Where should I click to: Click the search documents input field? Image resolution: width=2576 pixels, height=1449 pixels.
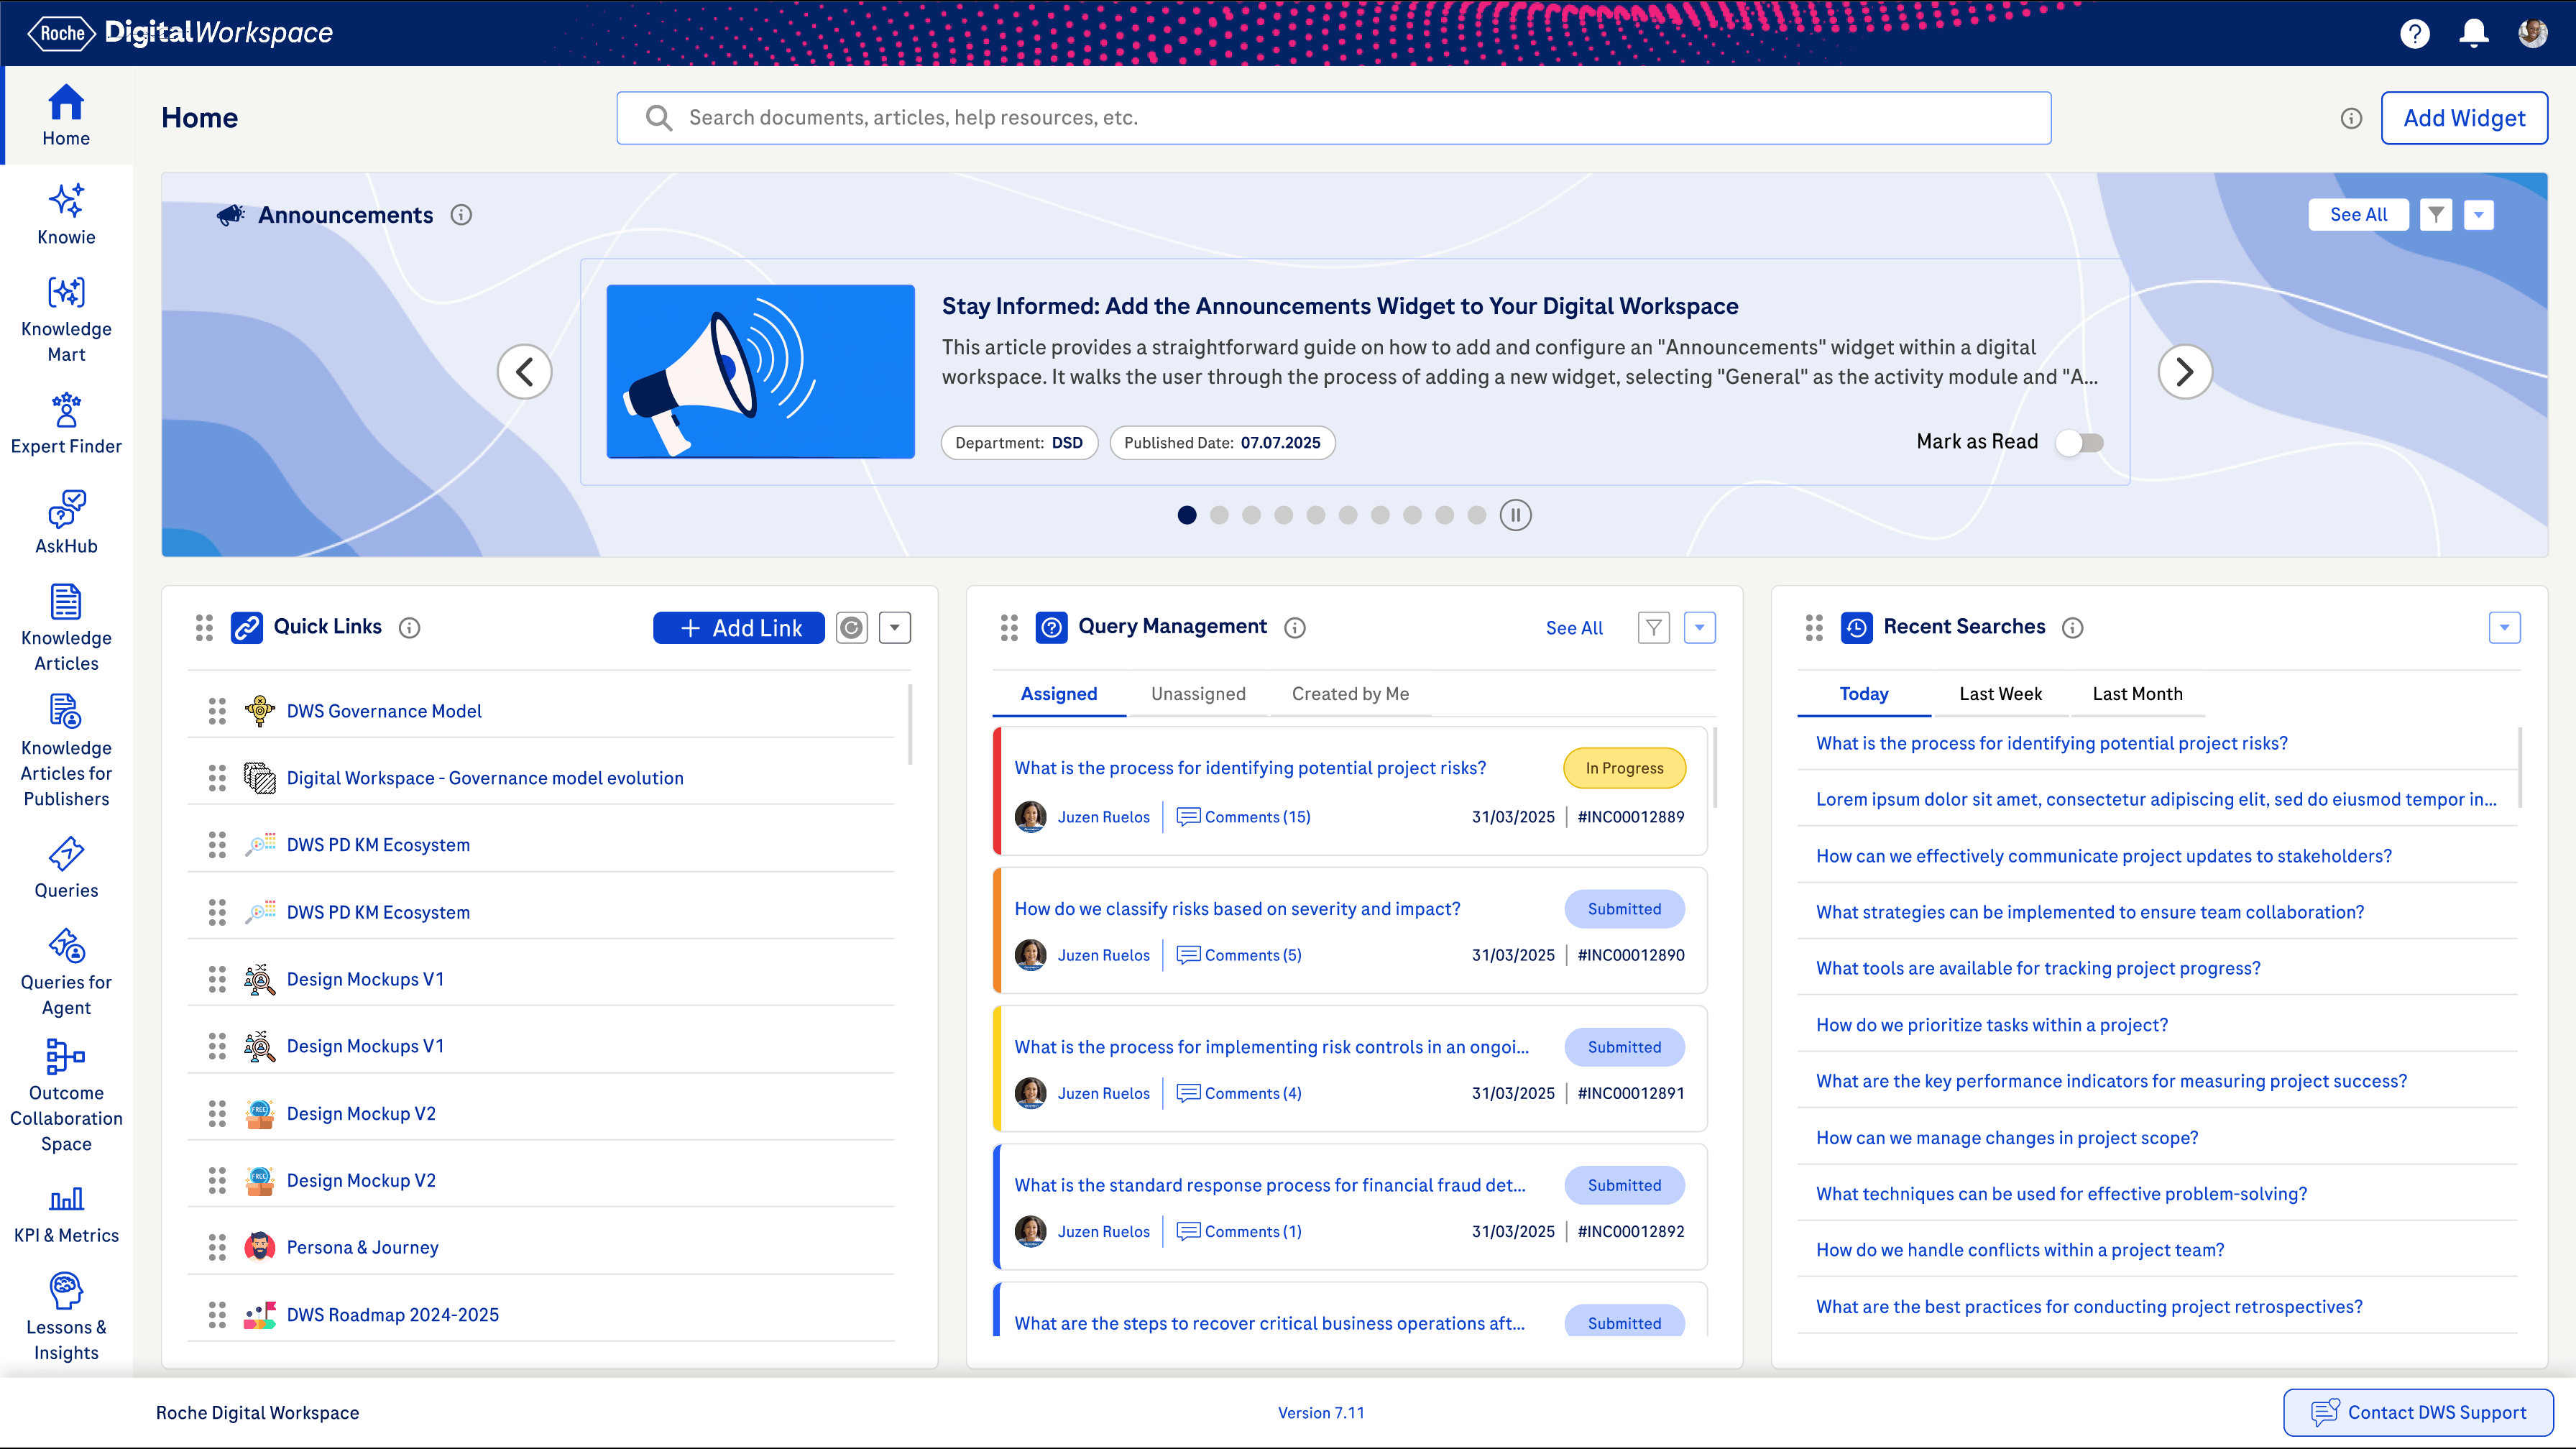pos(1333,118)
